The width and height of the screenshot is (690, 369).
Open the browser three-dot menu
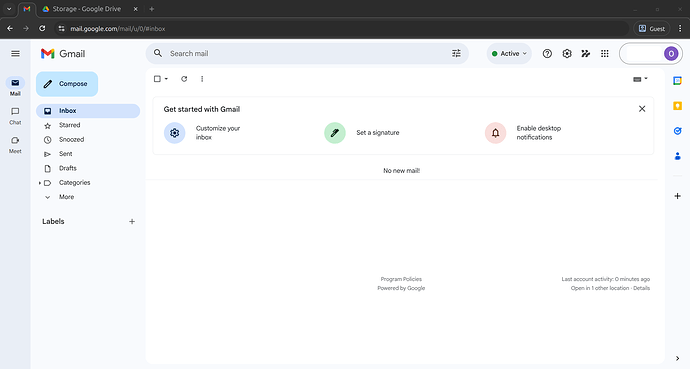coord(680,29)
